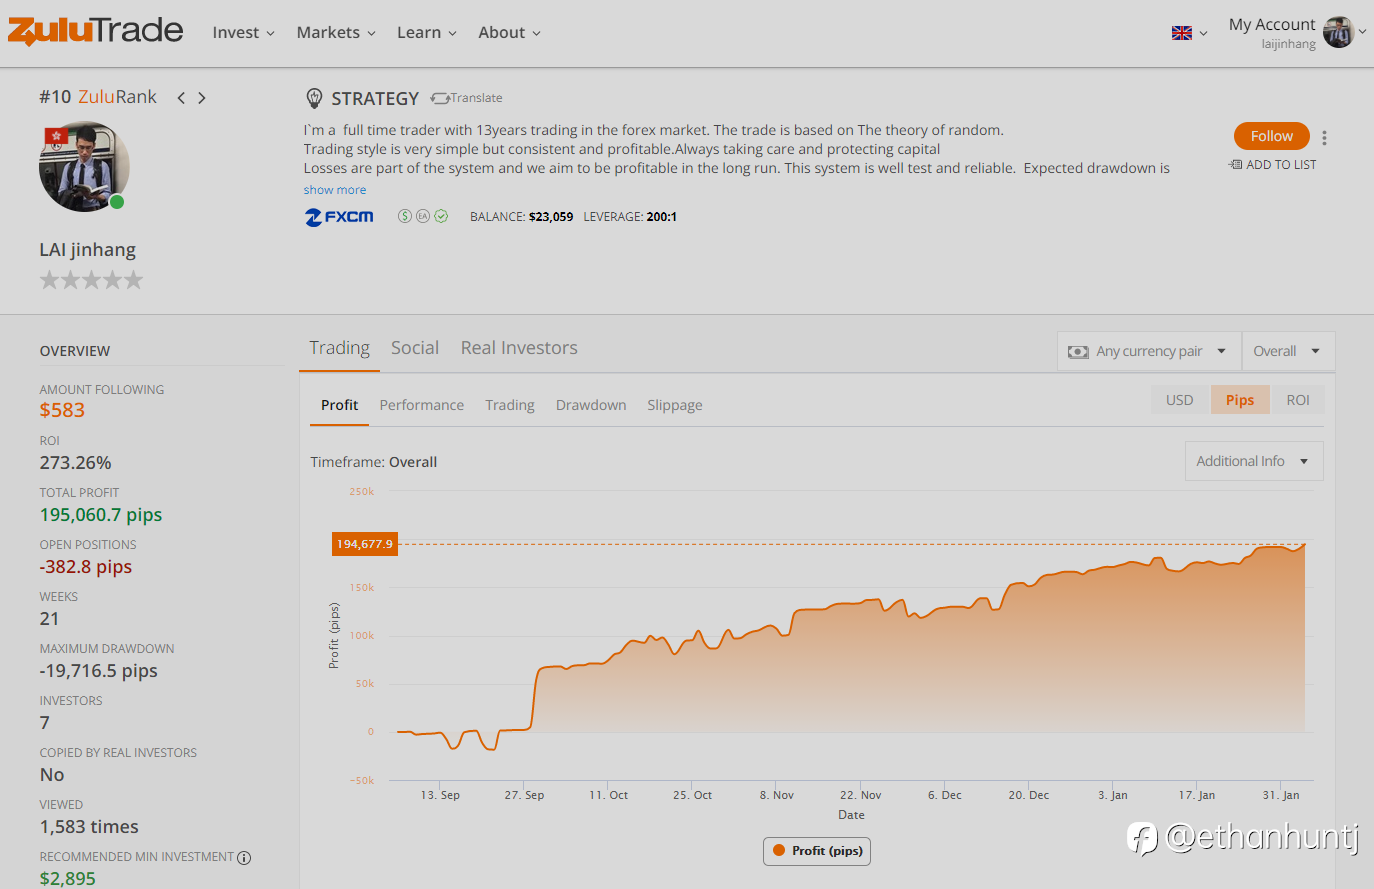This screenshot has height=889, width=1374.
Task: Switch to the Social tab
Action: click(415, 348)
